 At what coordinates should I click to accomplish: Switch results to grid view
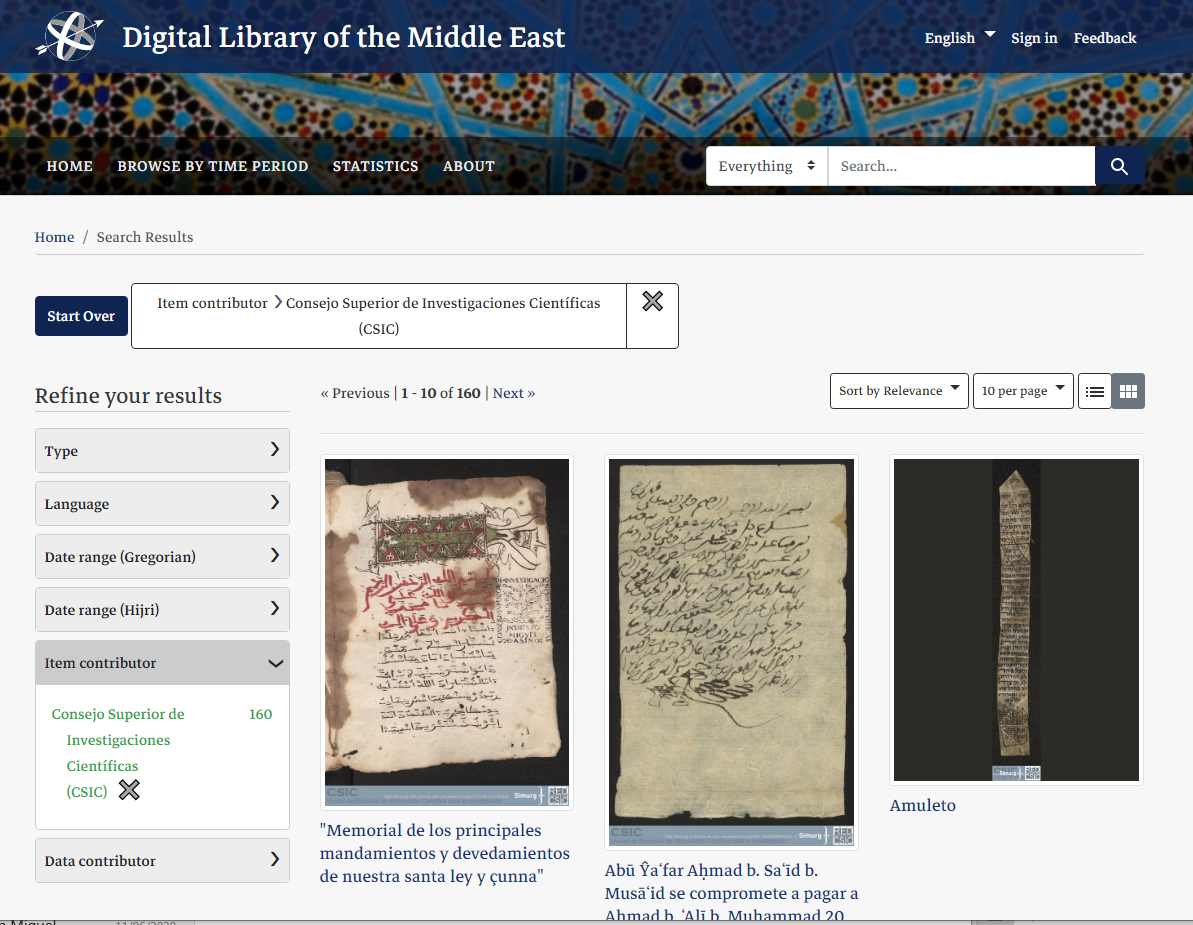[x=1128, y=391]
